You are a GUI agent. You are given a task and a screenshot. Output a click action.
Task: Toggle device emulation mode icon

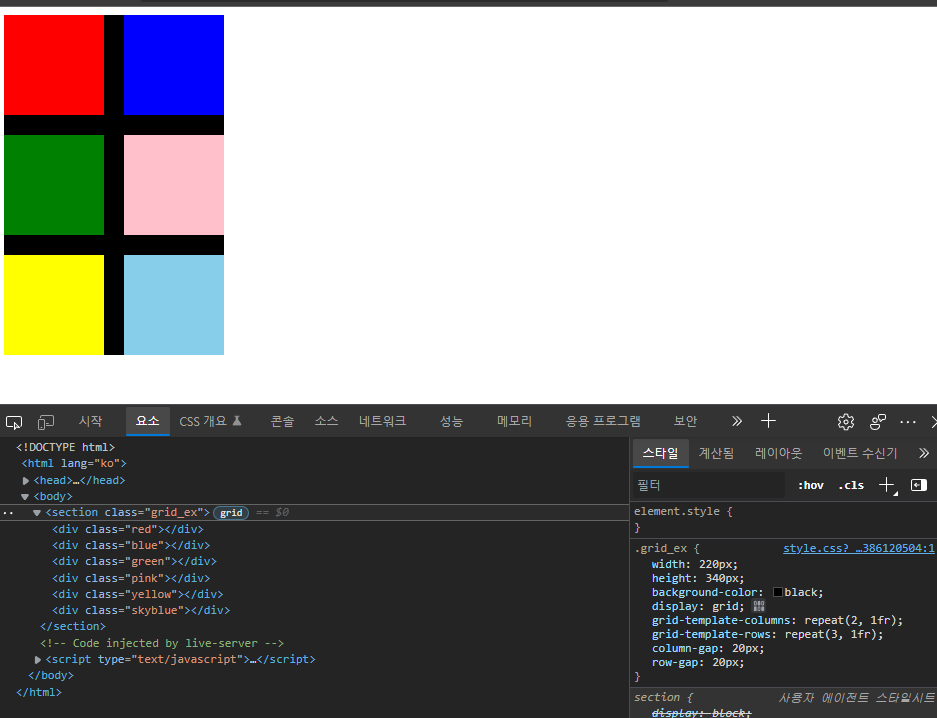tap(46, 422)
